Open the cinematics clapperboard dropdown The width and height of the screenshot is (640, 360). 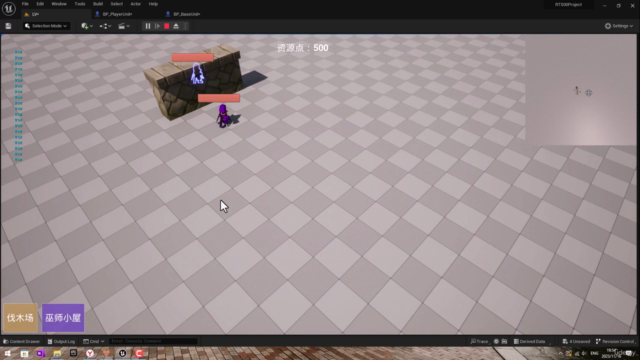coord(124,26)
